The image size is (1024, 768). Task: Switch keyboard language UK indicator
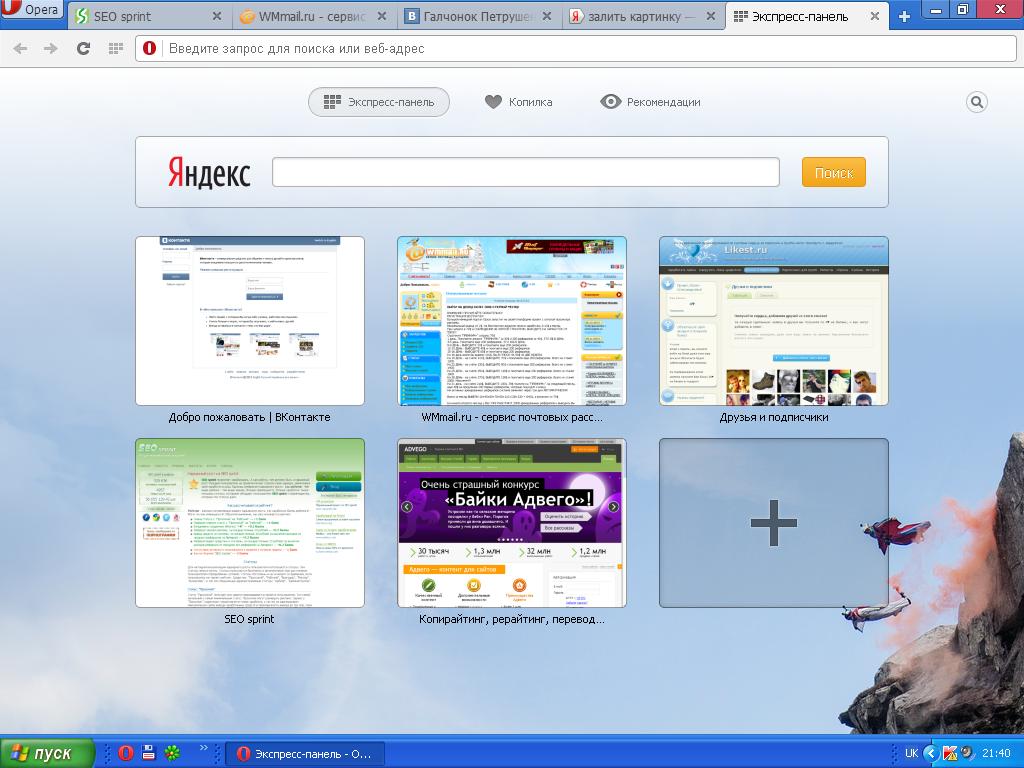click(912, 754)
